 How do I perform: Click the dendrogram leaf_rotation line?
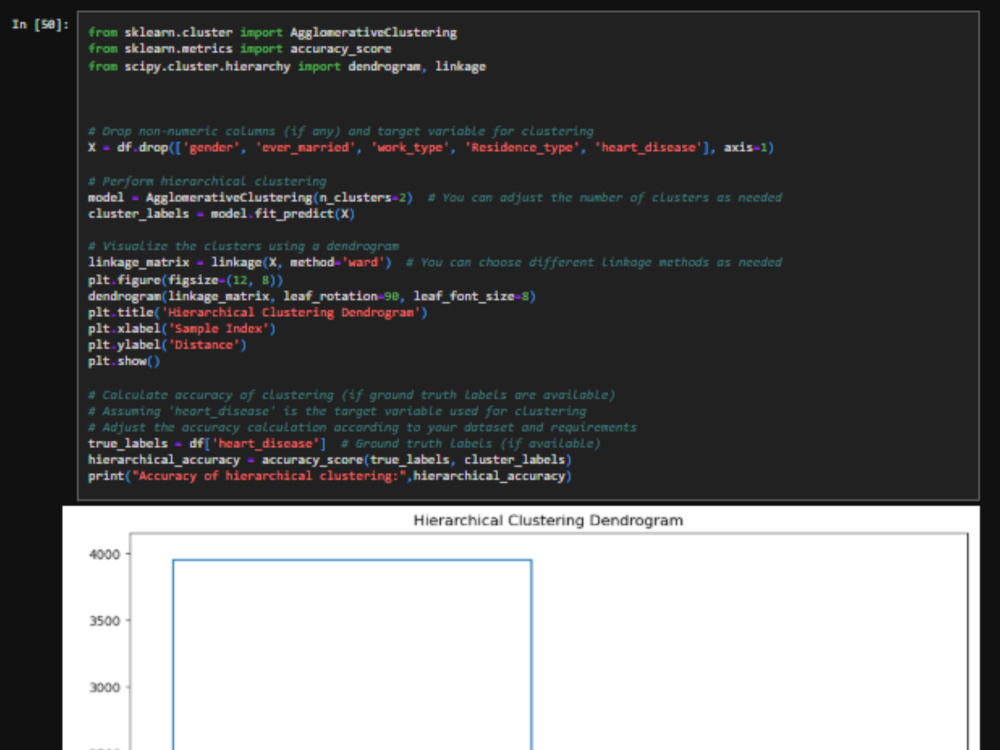click(x=312, y=296)
